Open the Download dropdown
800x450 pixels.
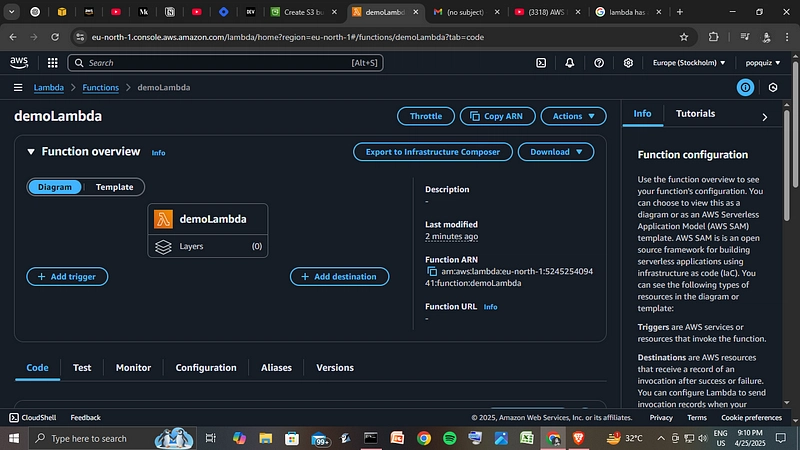click(556, 152)
